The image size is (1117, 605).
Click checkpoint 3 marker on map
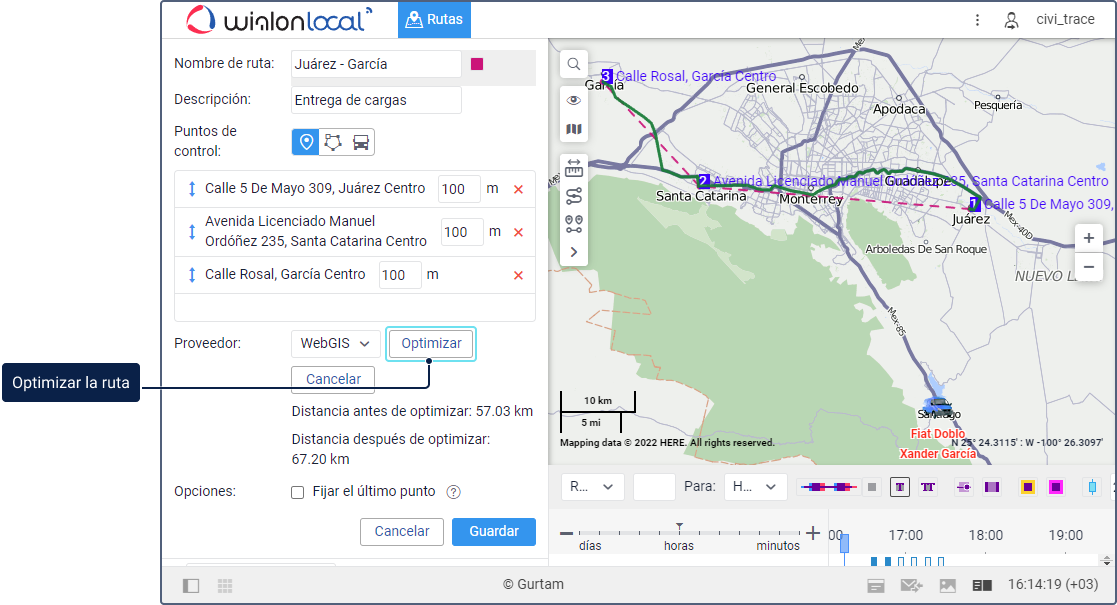pyautogui.click(x=606, y=76)
